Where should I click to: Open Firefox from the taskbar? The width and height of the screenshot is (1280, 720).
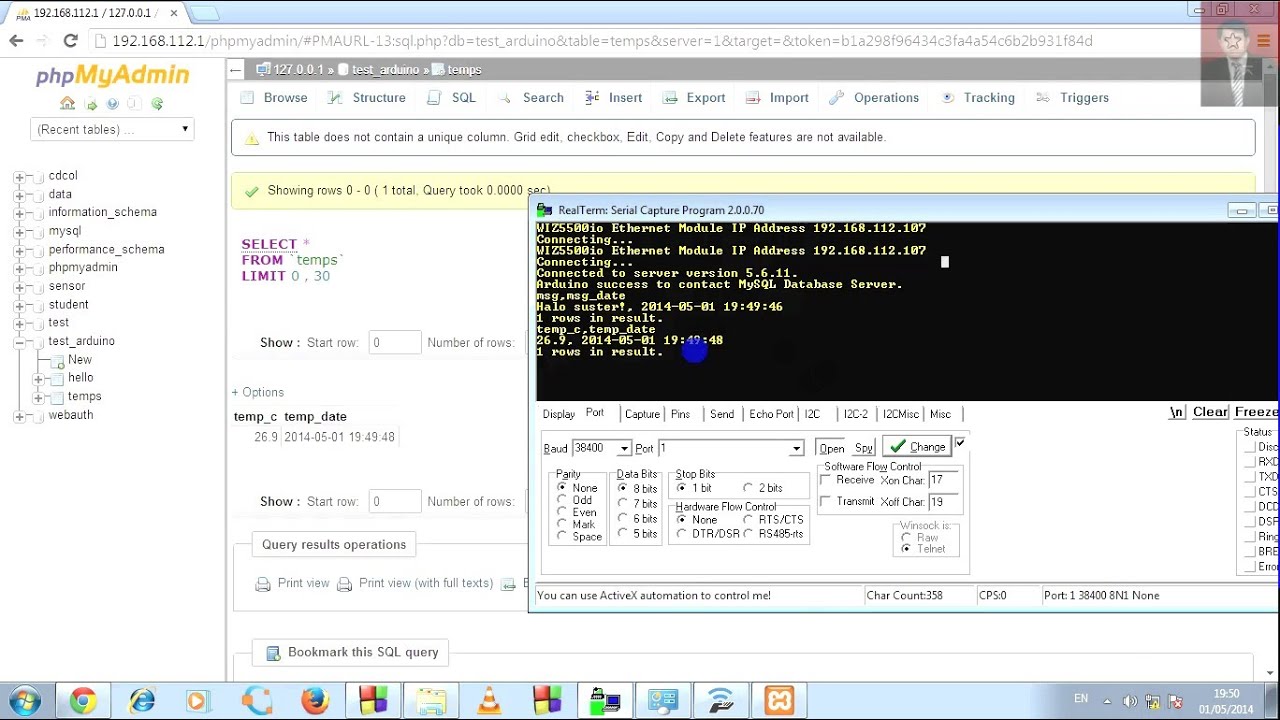[x=315, y=701]
